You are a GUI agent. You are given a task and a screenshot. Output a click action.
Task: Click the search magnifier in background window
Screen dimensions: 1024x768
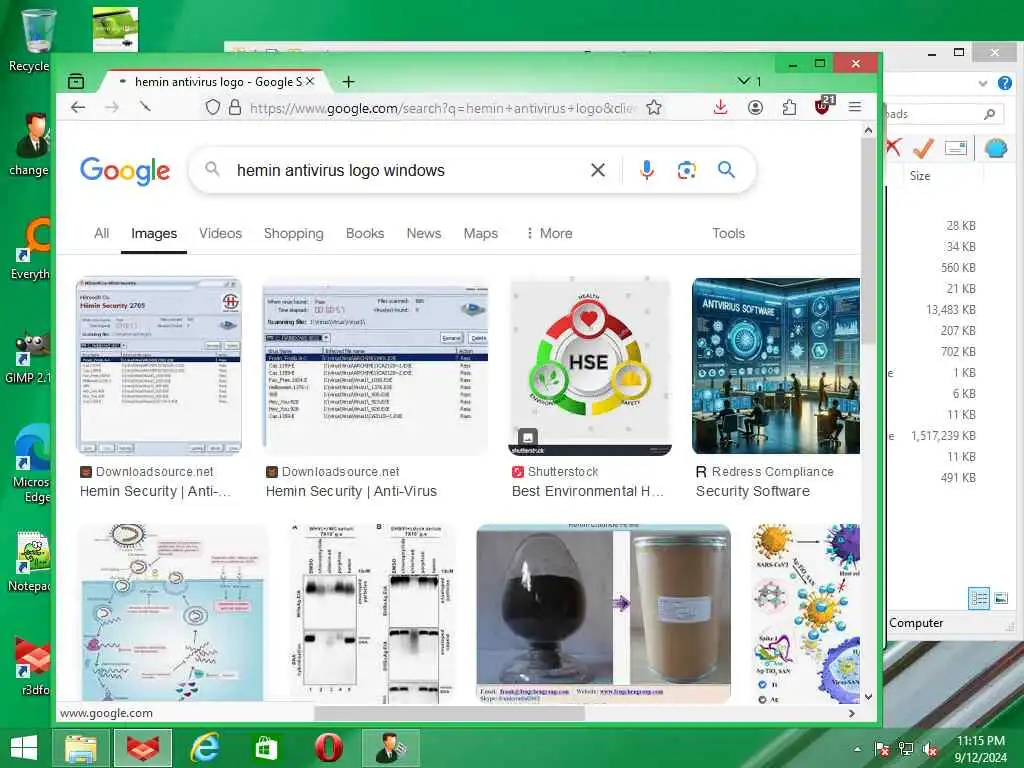[x=989, y=114]
